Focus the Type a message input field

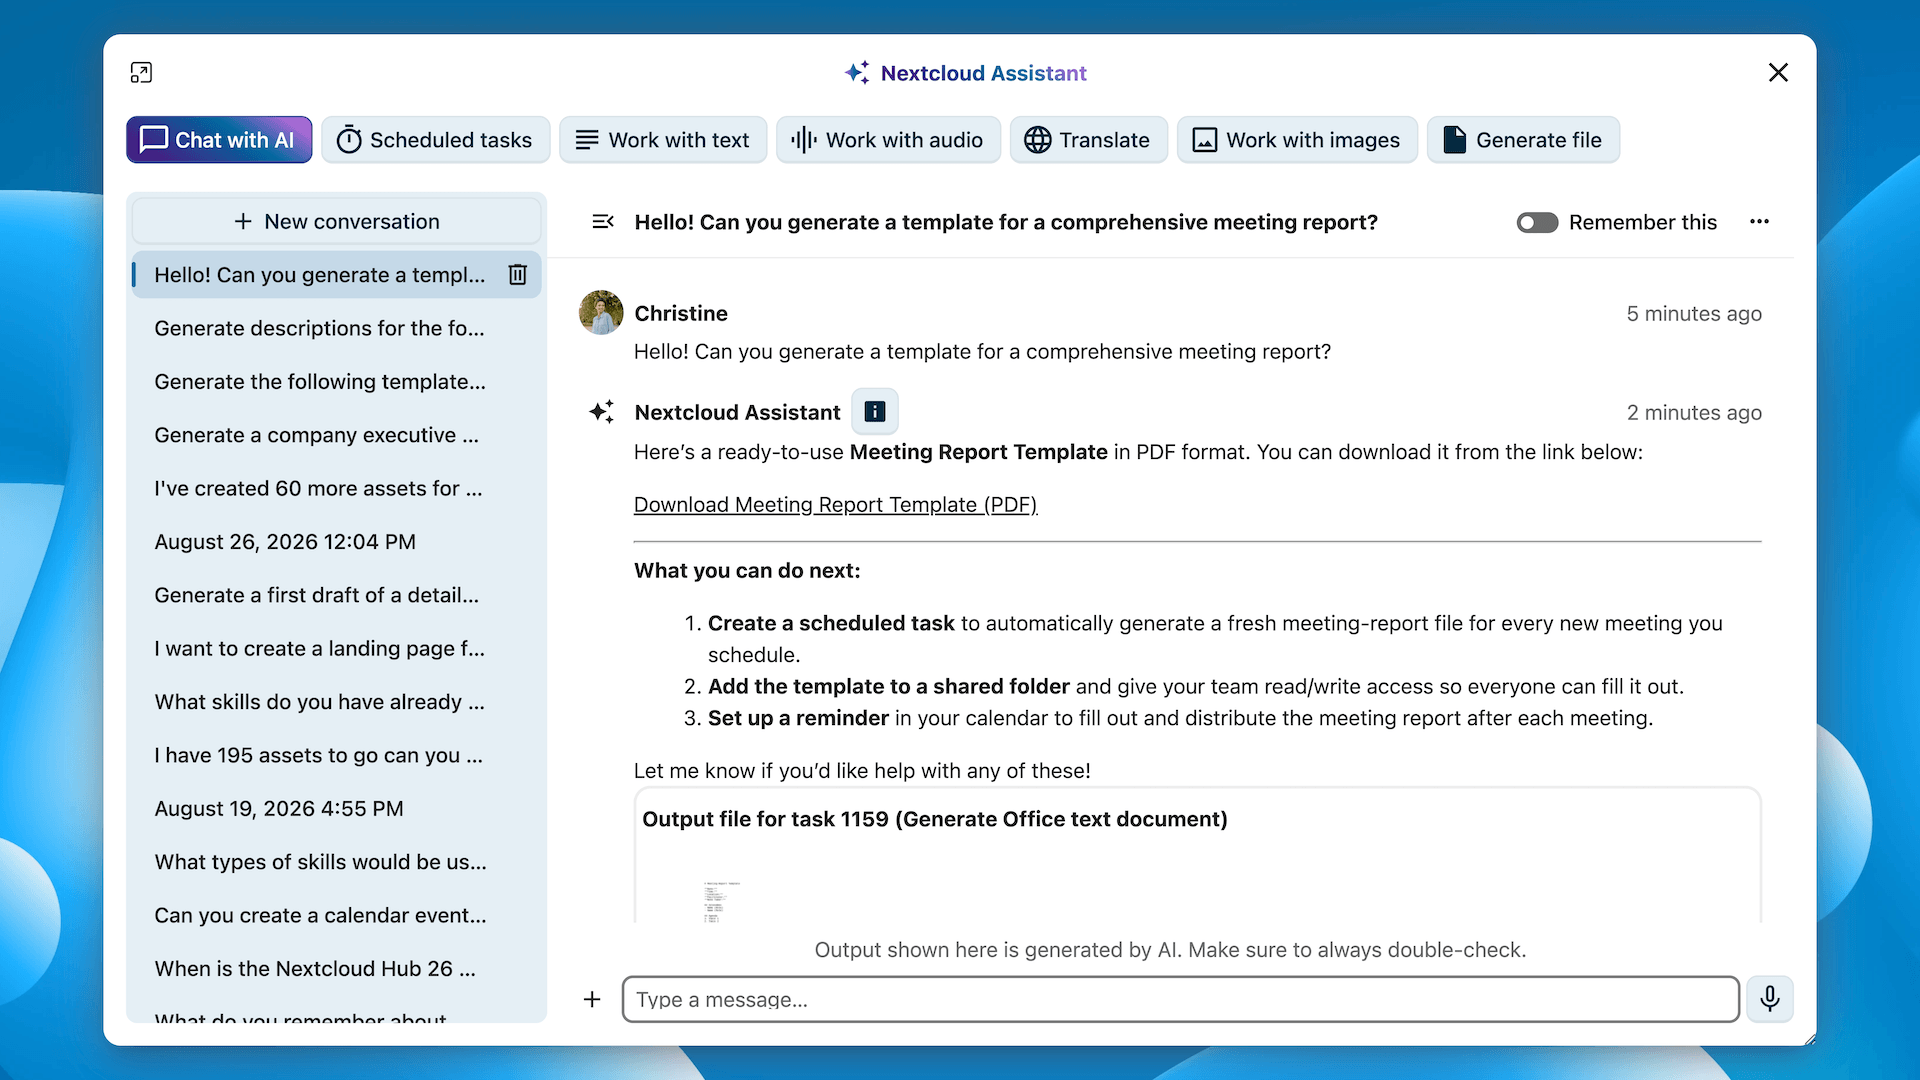coord(1180,999)
